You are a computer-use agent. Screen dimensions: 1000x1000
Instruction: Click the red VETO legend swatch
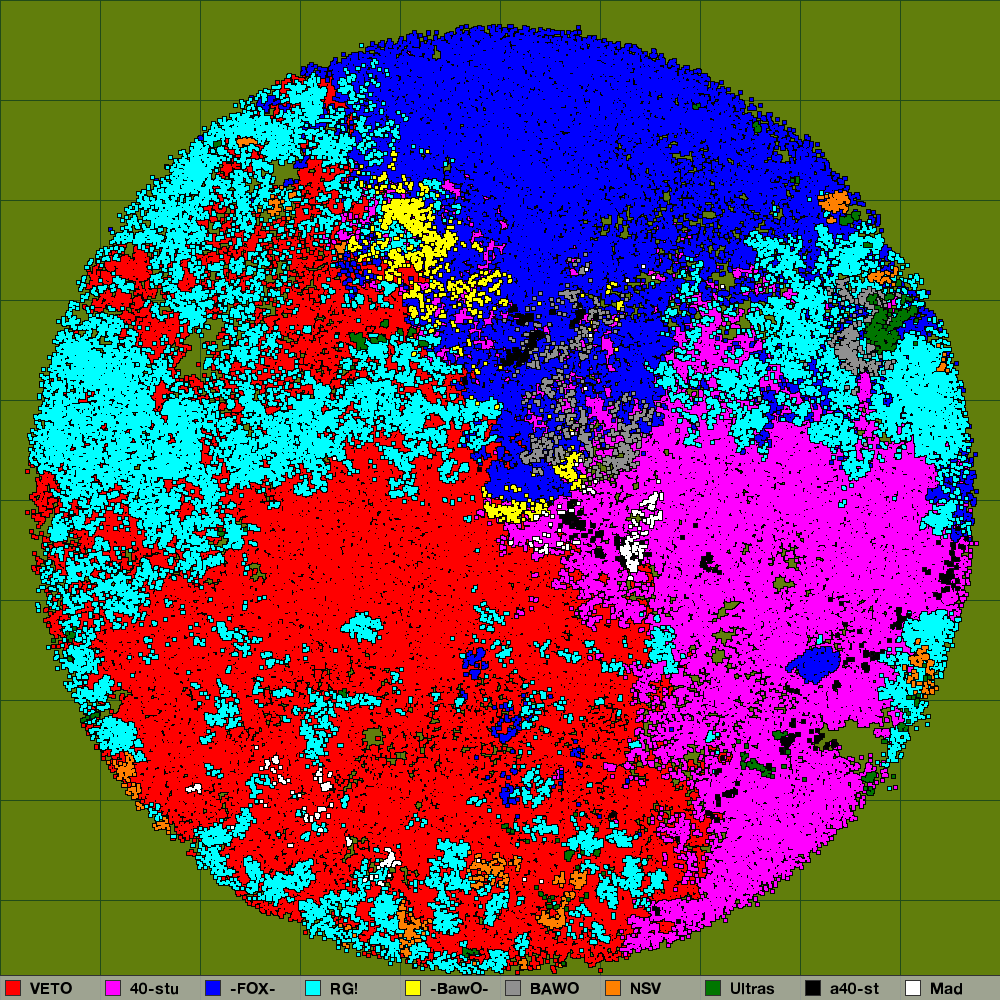click(x=13, y=988)
